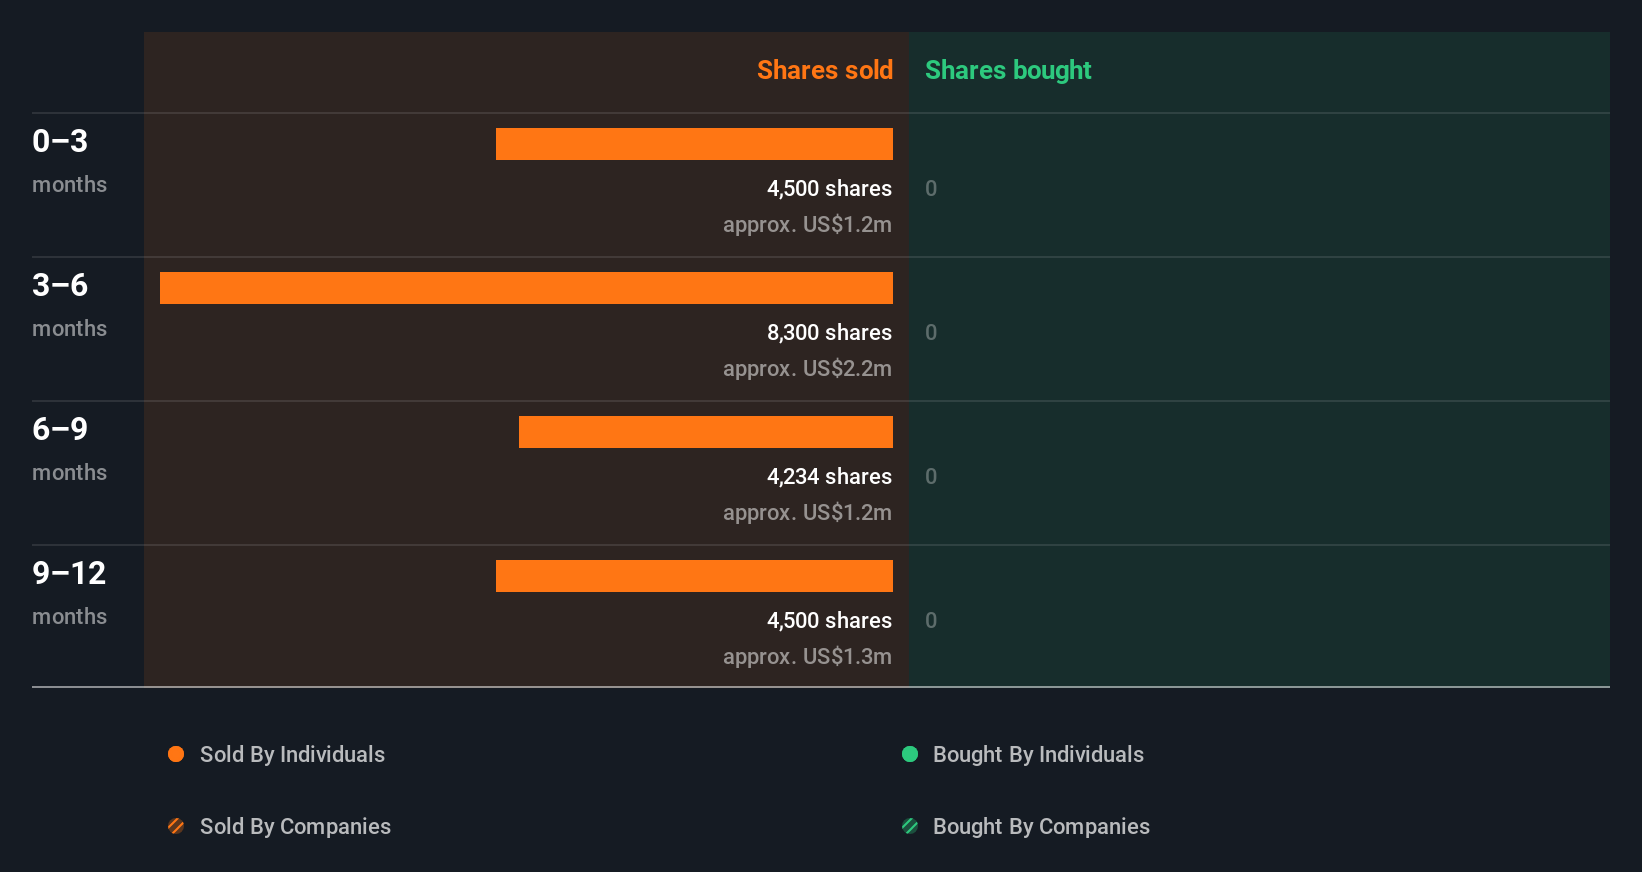1642x872 pixels.
Task: Click the green Bought By Individuals legend dot
Action: coord(910,754)
